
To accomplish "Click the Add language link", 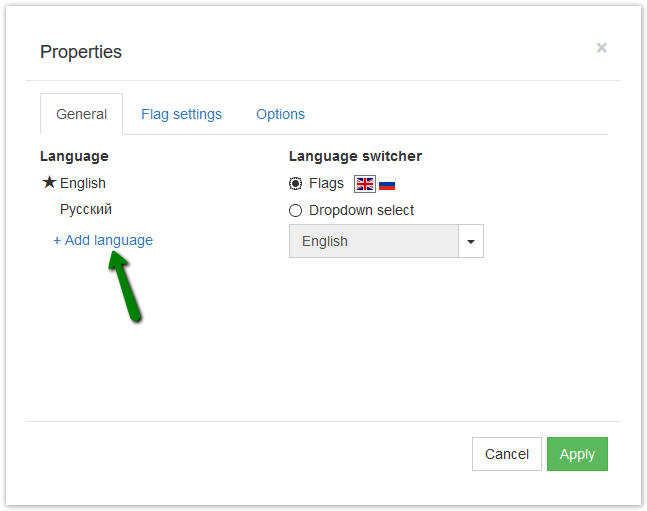I will [103, 240].
